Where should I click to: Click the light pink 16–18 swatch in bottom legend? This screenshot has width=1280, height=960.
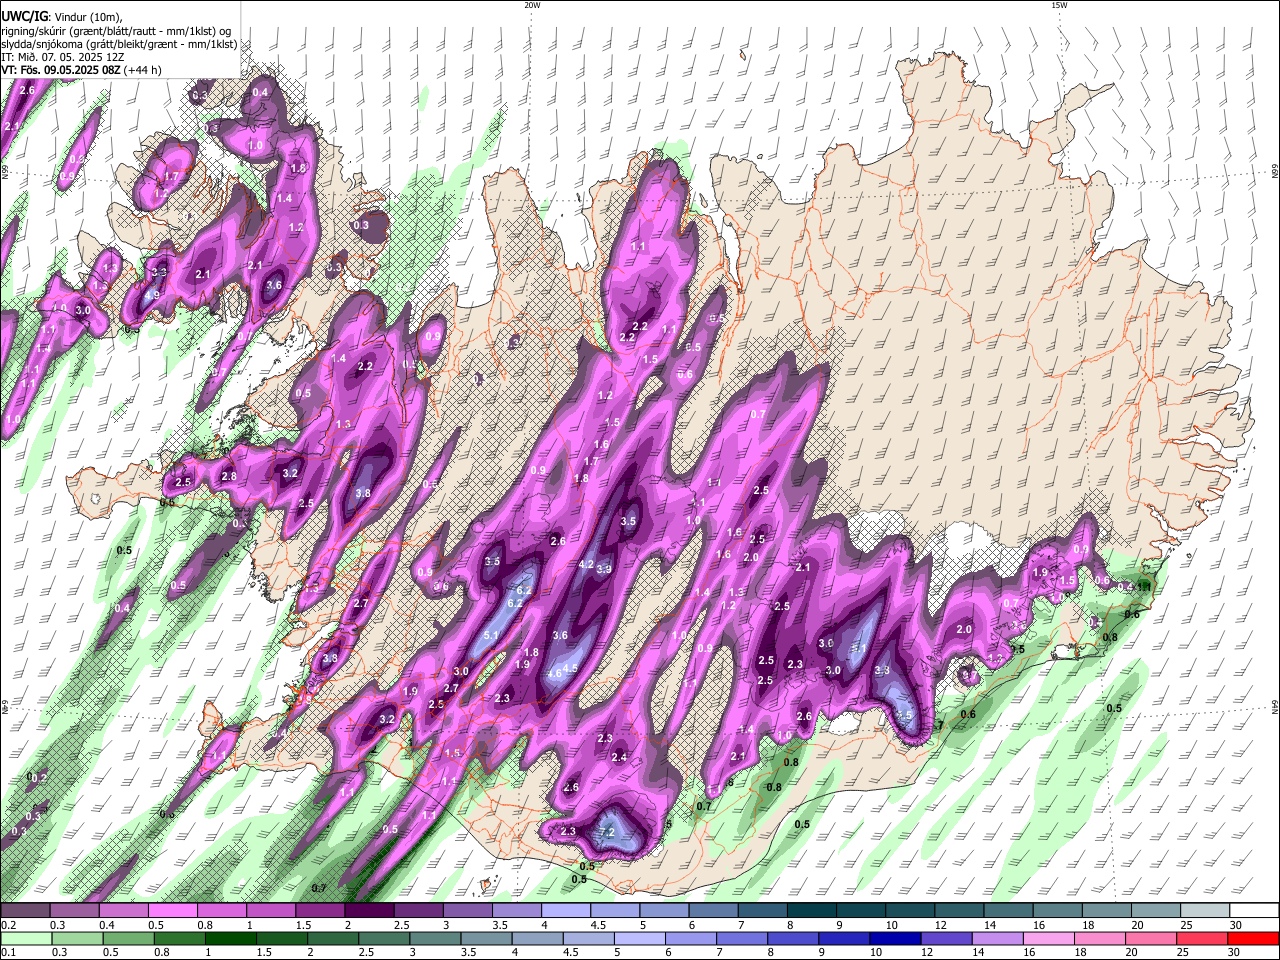click(1049, 938)
